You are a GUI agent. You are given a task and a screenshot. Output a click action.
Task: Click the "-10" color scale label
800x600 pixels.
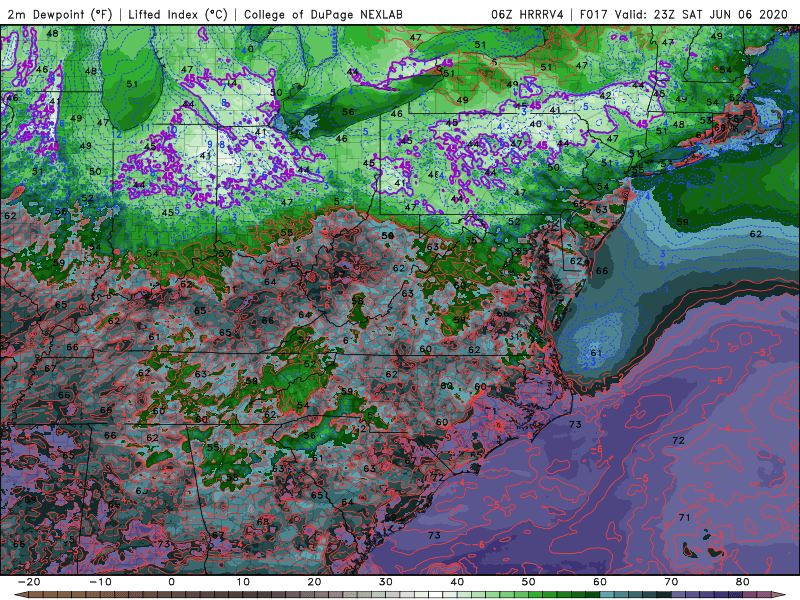tap(100, 582)
